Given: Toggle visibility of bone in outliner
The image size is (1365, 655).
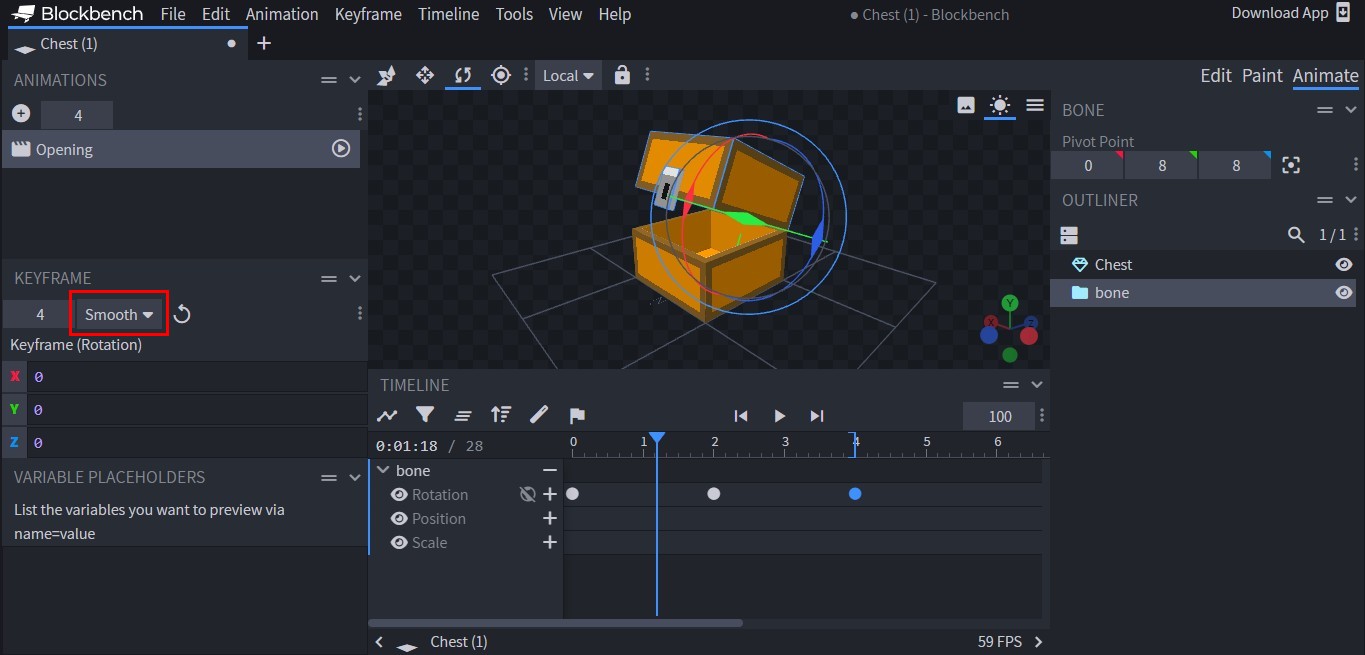Looking at the screenshot, I should click(1343, 293).
